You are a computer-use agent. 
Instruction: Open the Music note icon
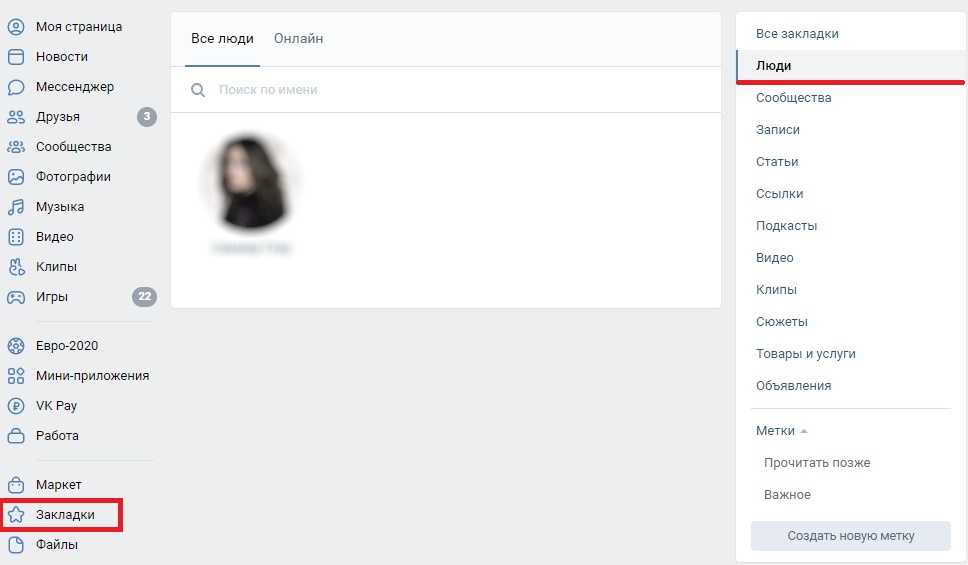click(16, 207)
